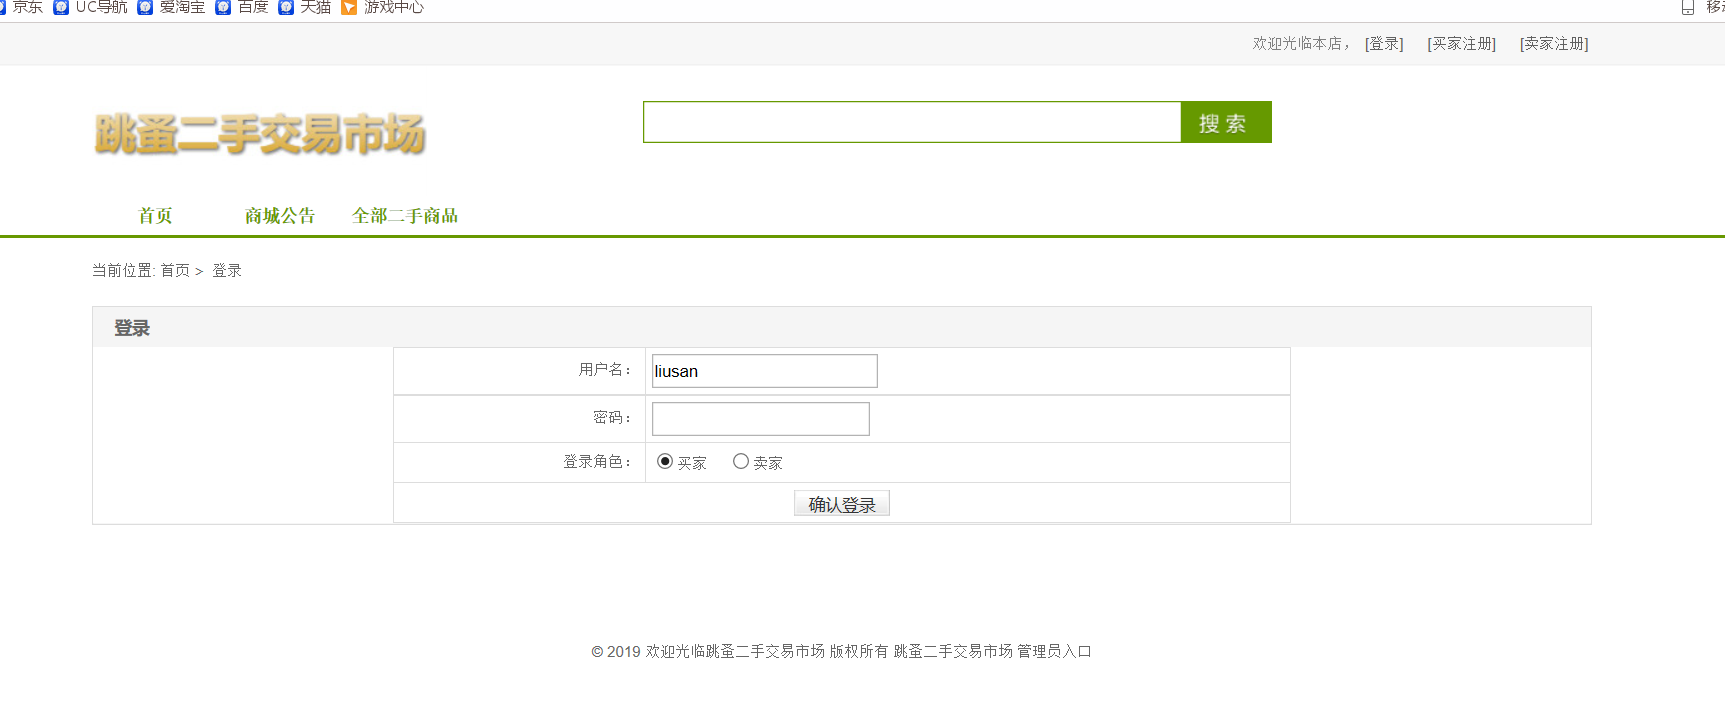Open the 商城公告 navigation tab

280,216
